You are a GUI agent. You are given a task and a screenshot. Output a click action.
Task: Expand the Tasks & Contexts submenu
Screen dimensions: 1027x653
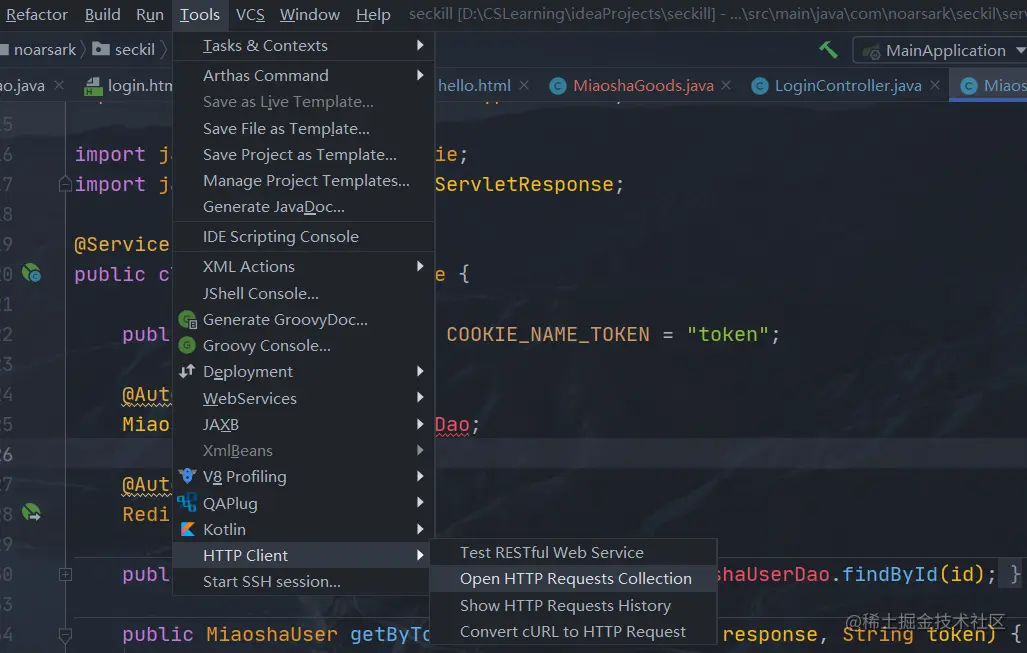(420, 45)
